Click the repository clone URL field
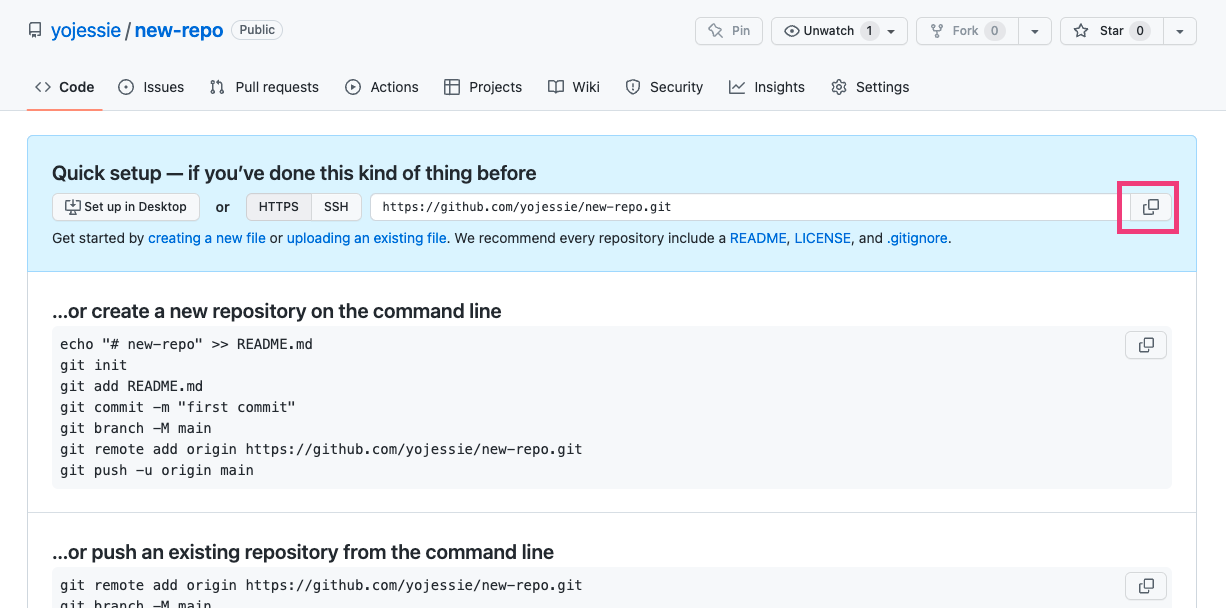This screenshot has height=608, width=1226. click(x=750, y=207)
